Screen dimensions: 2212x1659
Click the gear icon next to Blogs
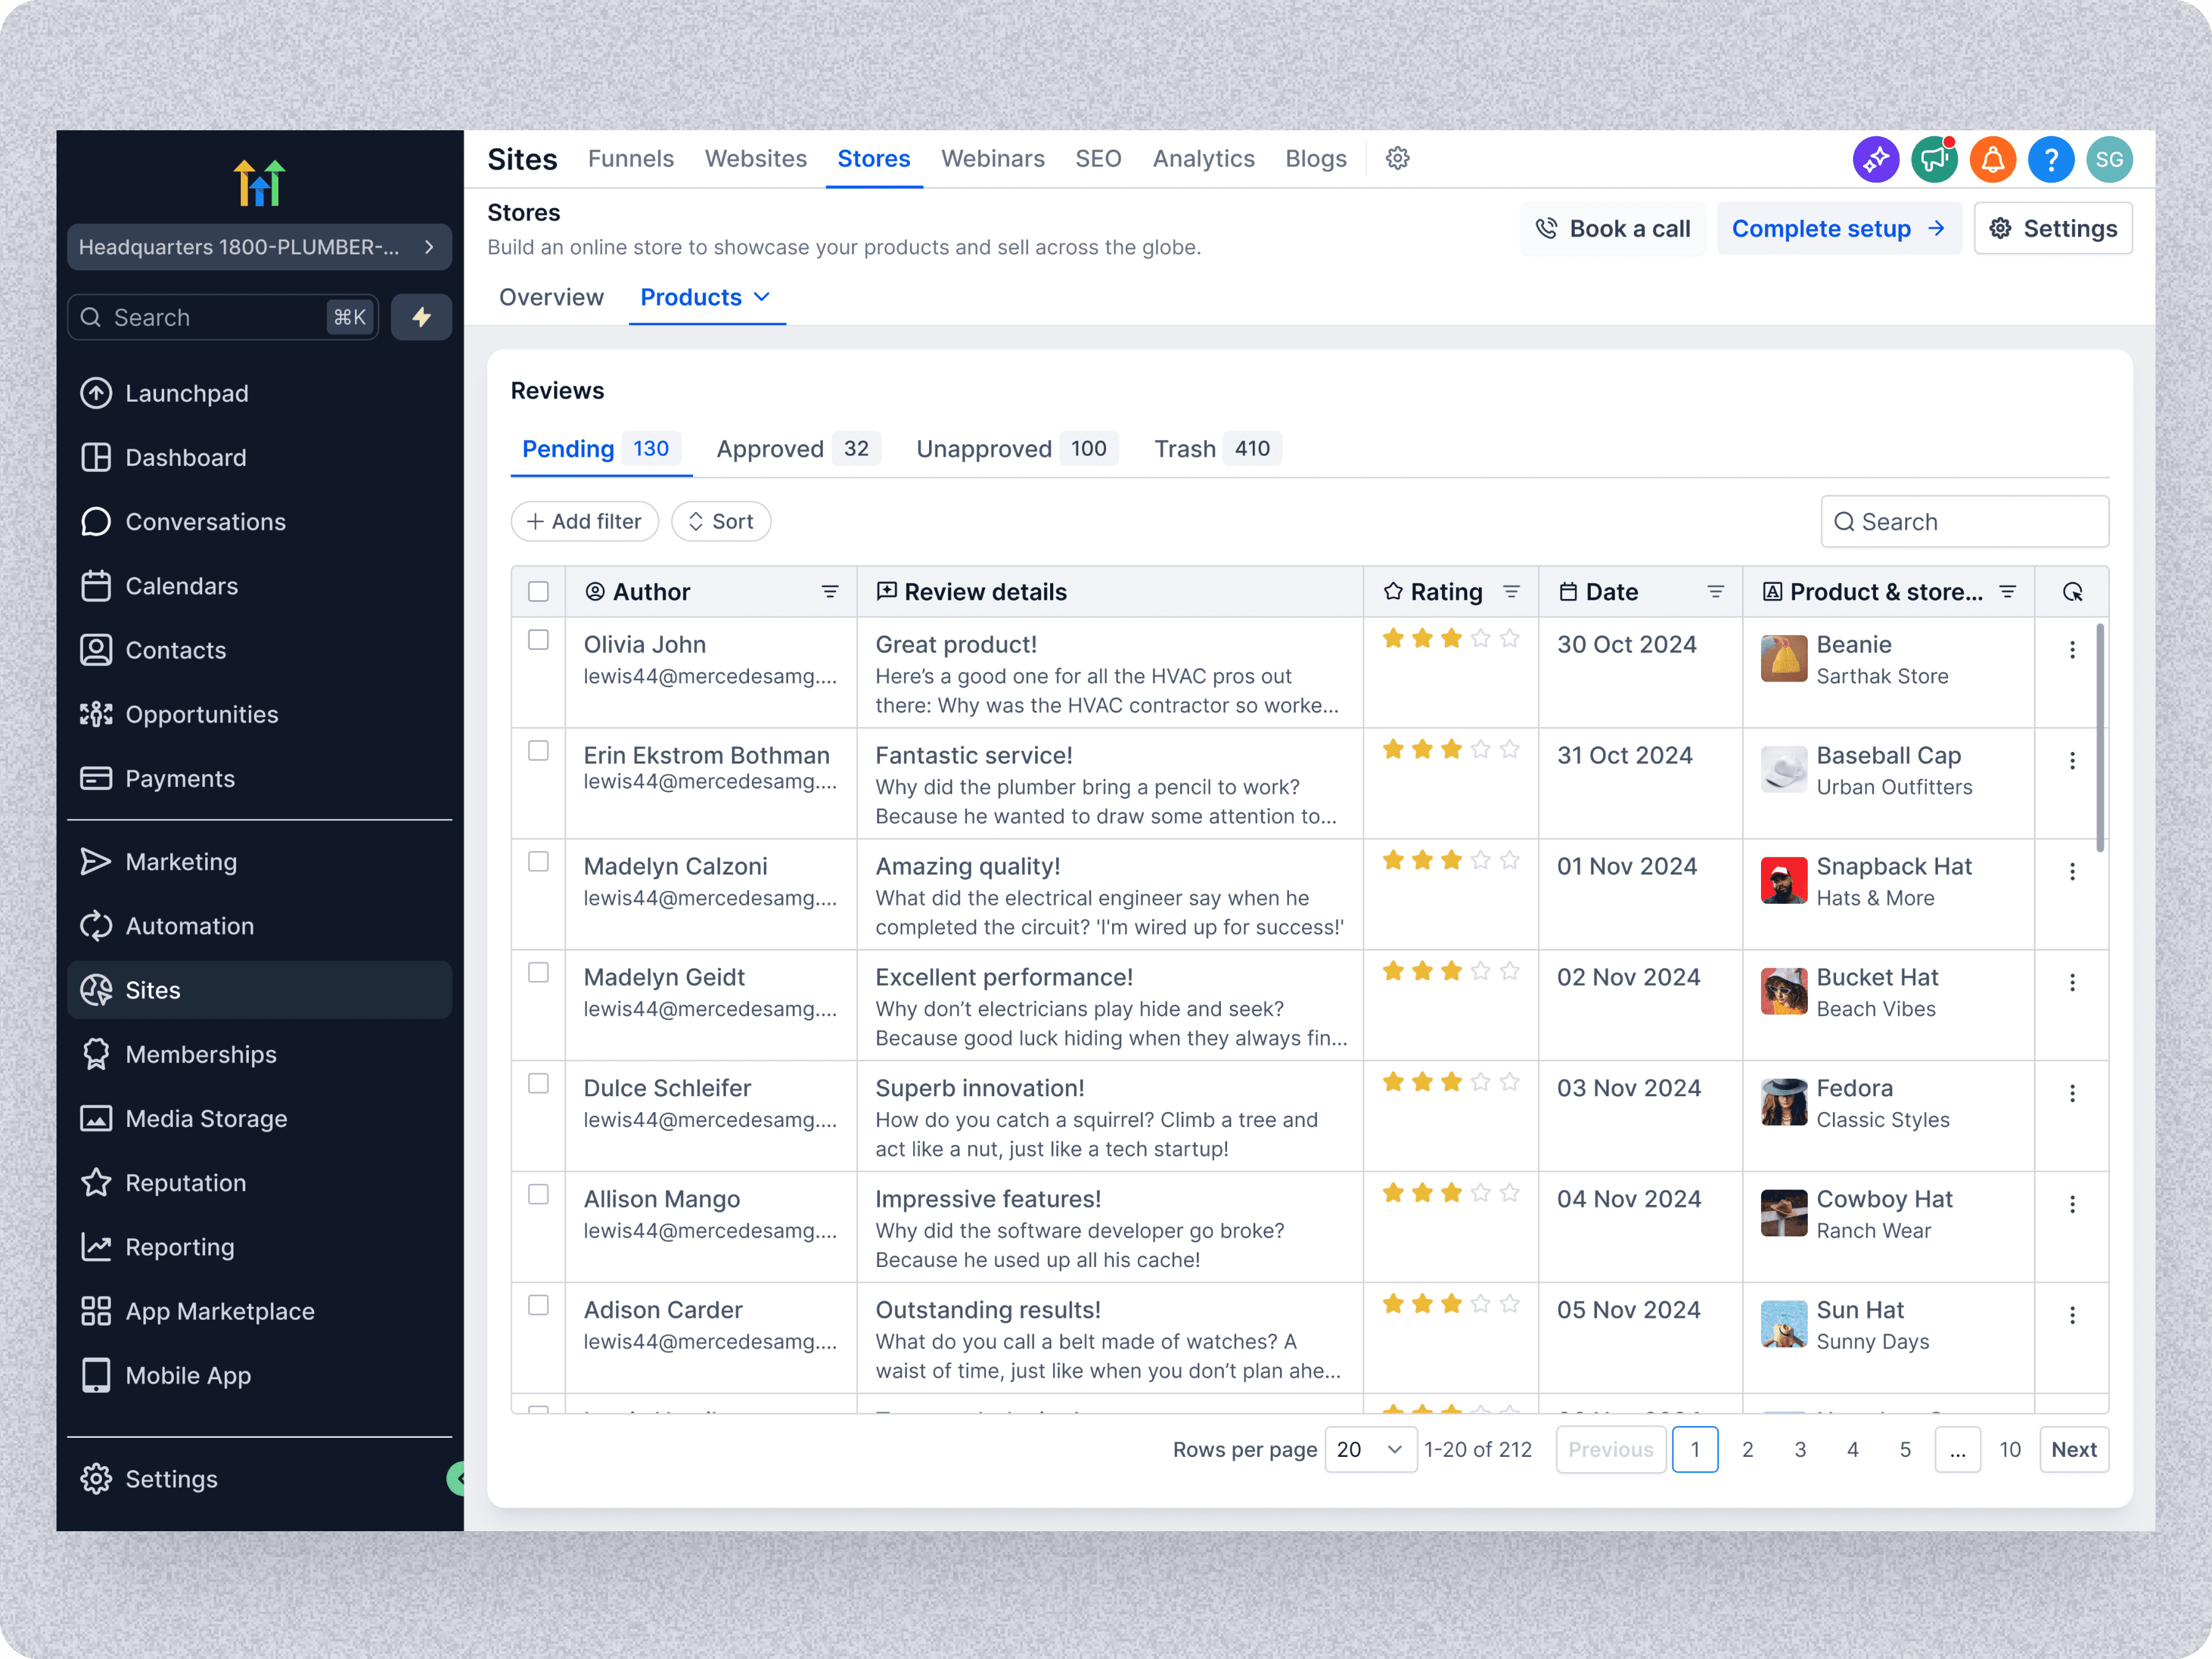click(x=1397, y=159)
